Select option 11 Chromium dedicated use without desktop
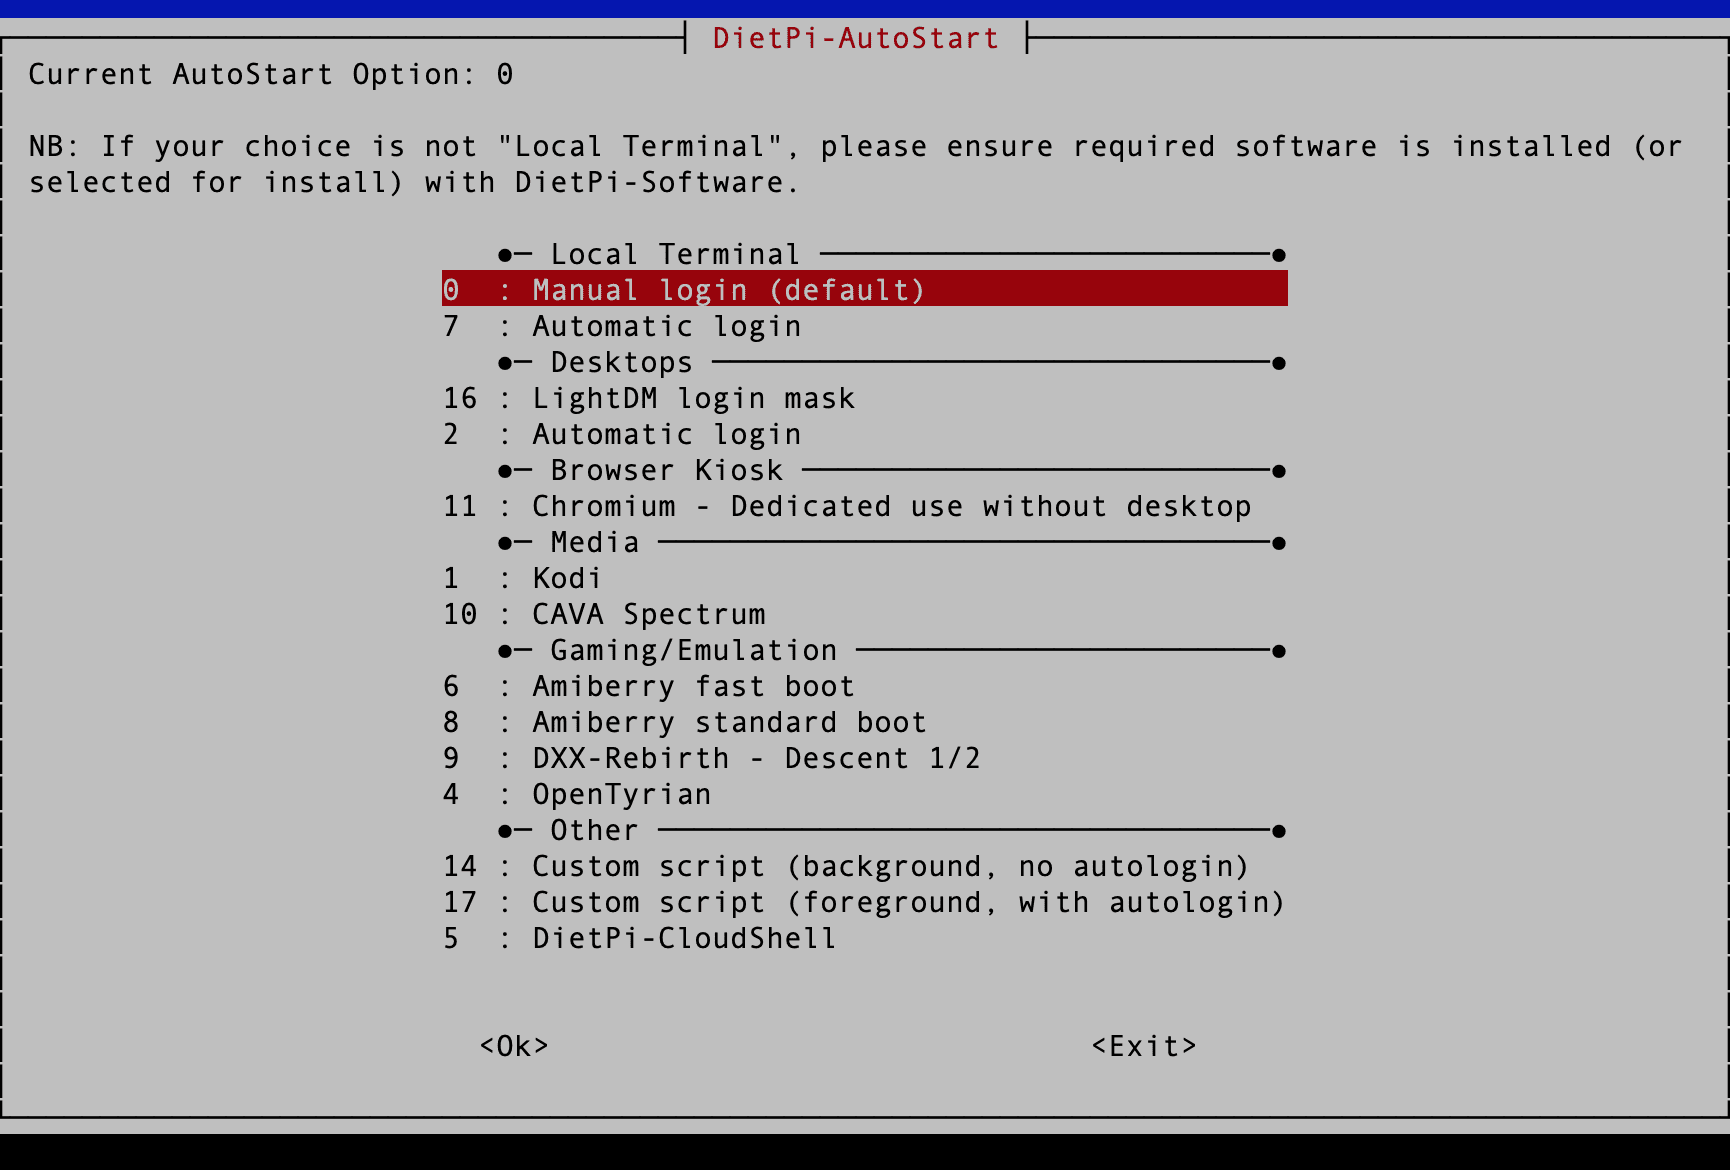The height and width of the screenshot is (1170, 1730). click(864, 506)
